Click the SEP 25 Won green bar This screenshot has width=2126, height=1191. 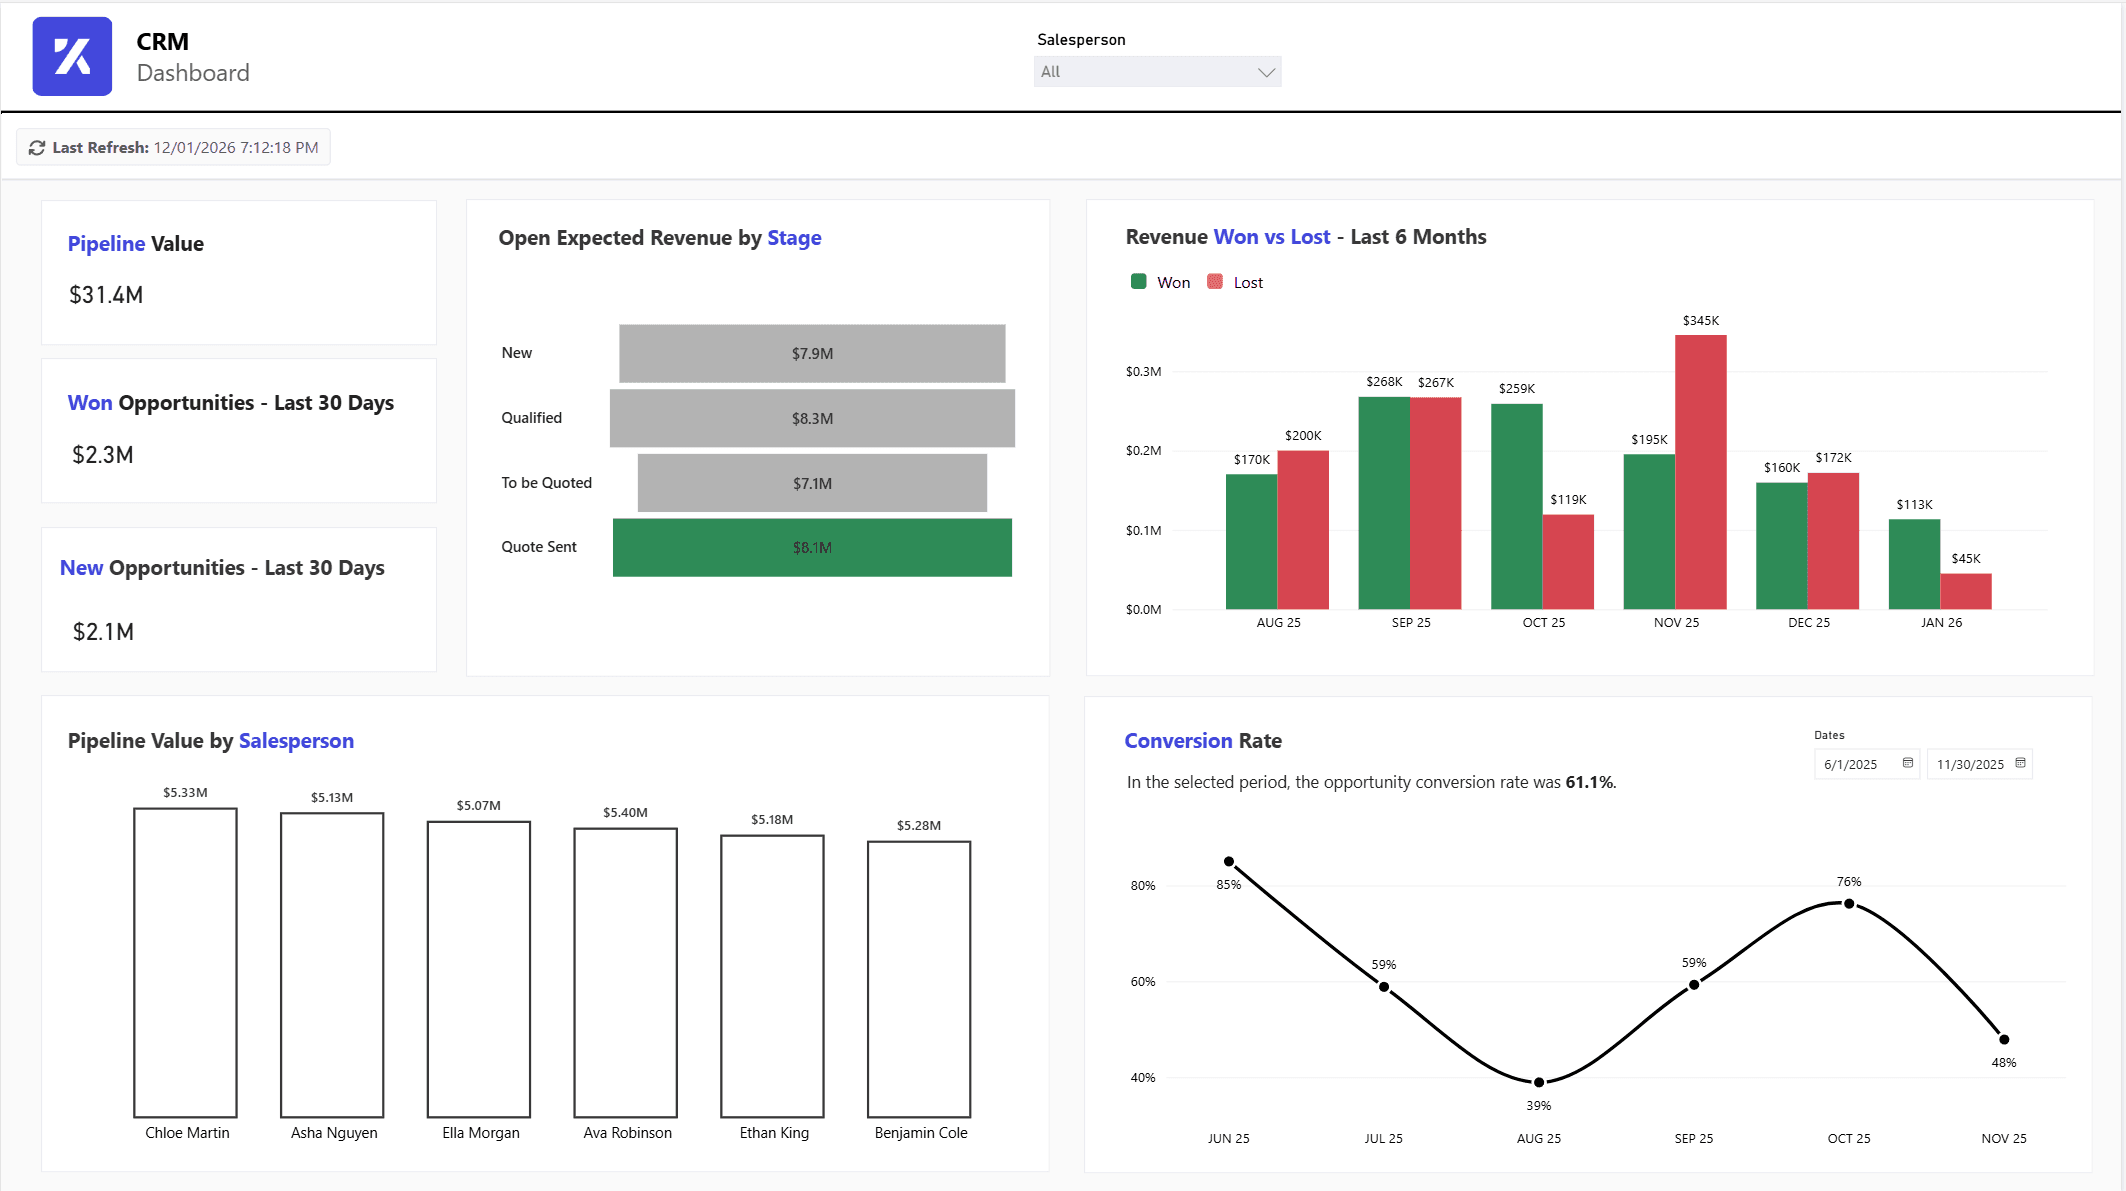point(1384,503)
